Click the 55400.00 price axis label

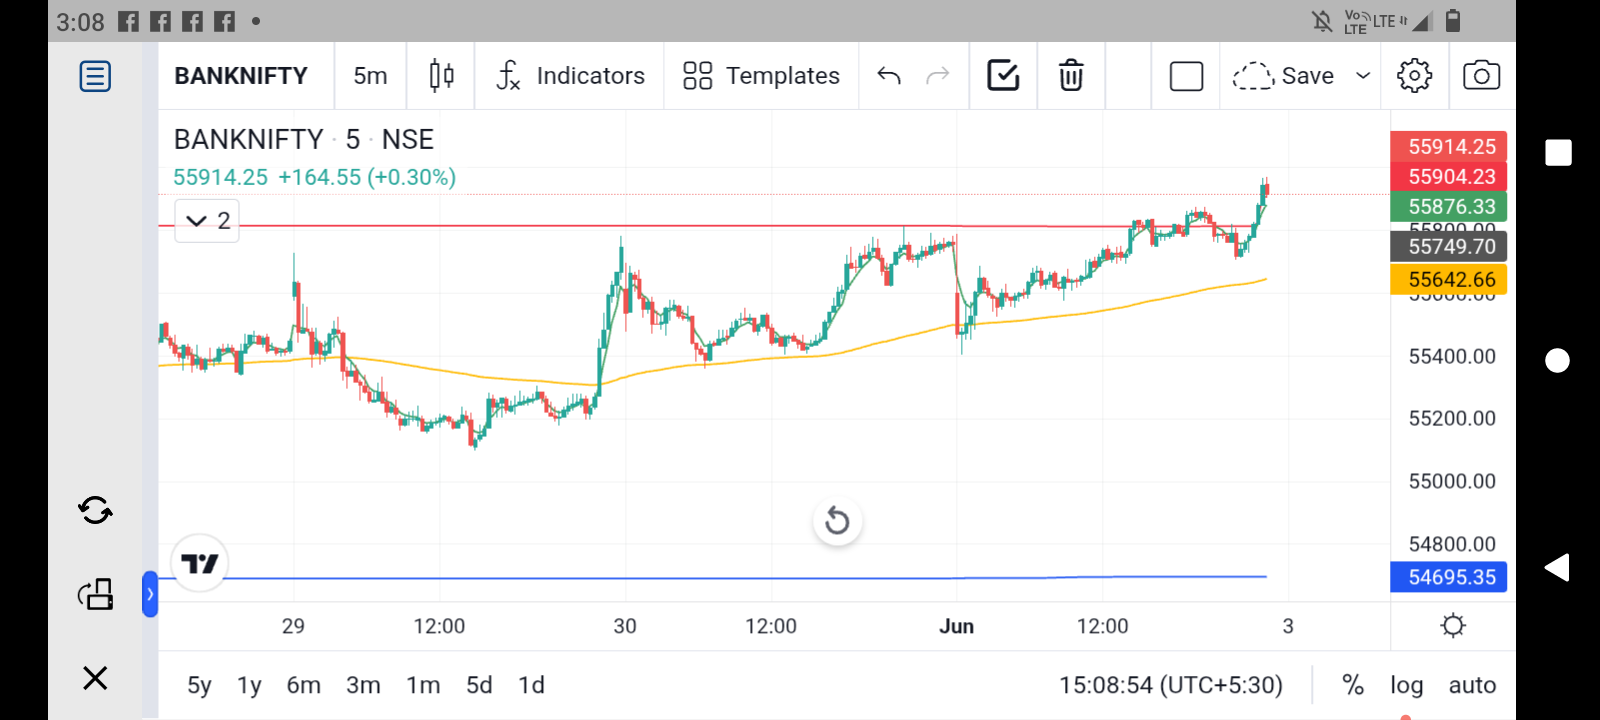(1452, 356)
